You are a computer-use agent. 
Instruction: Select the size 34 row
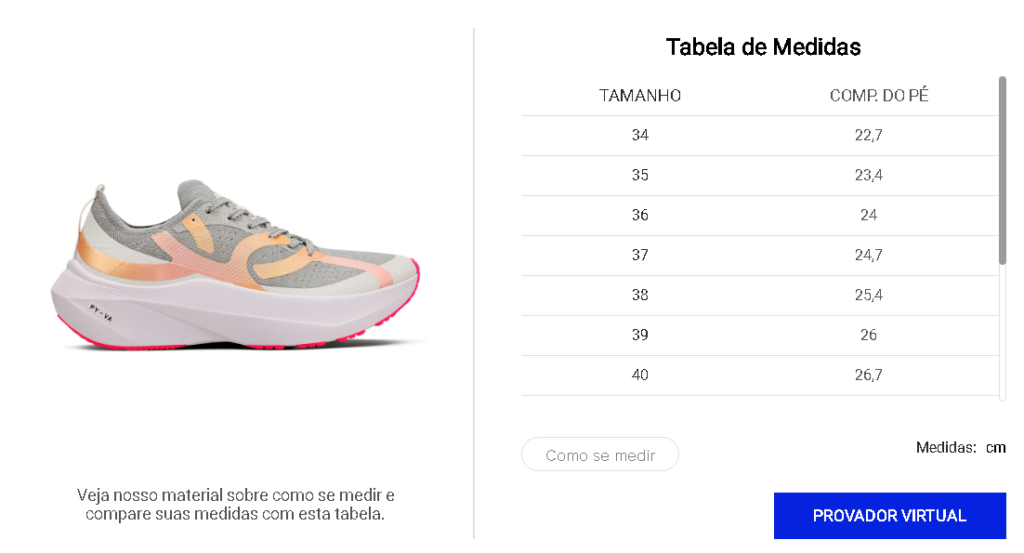(x=760, y=136)
